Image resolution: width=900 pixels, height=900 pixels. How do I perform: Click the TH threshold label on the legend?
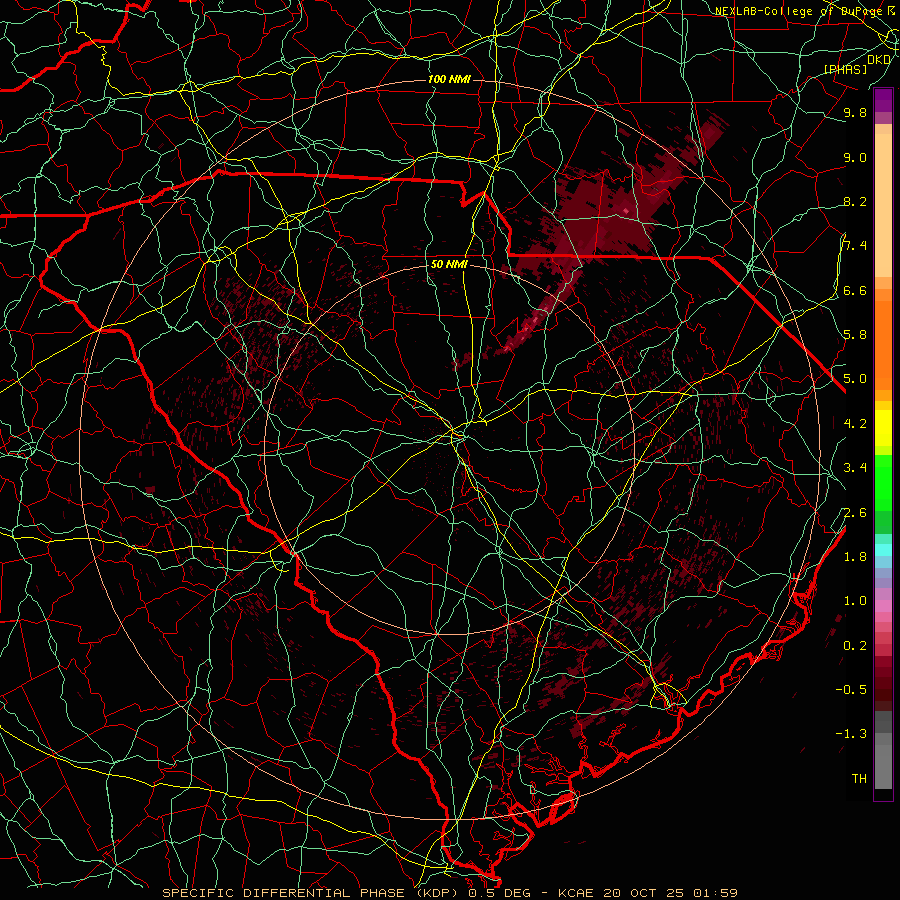point(859,778)
